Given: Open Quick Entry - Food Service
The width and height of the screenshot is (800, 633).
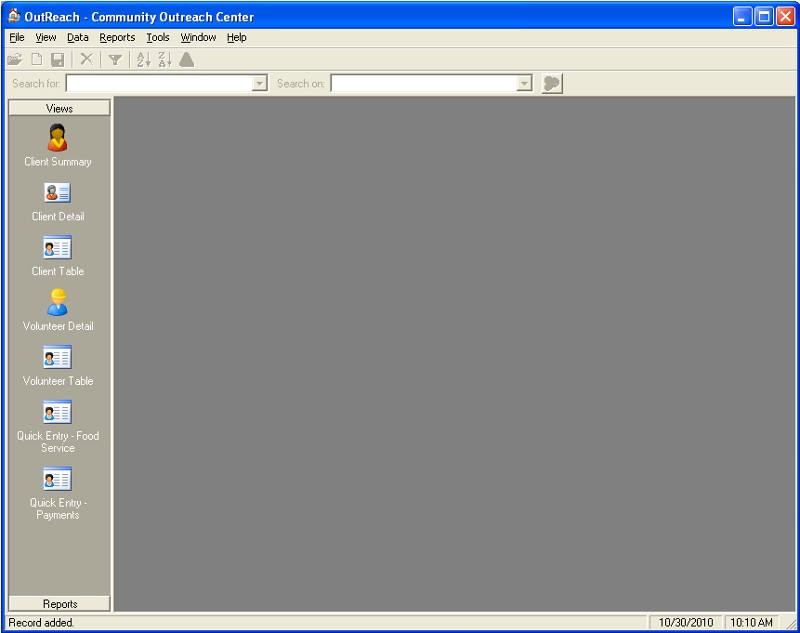Looking at the screenshot, I should tap(58, 413).
